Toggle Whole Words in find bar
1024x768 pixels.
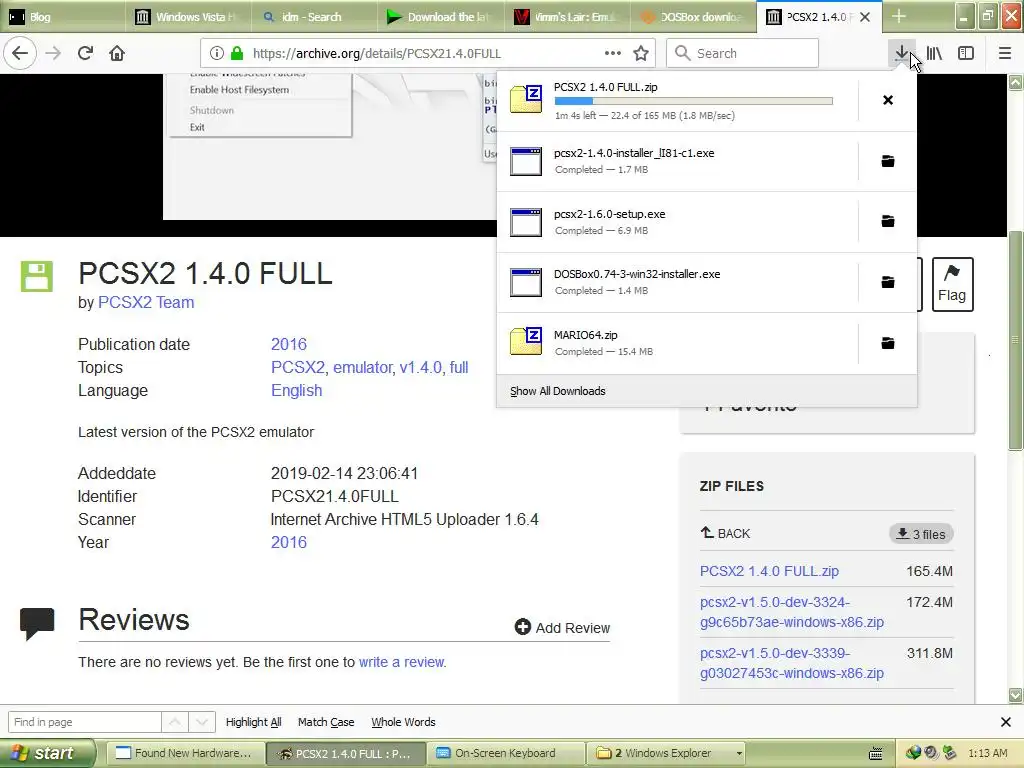point(403,722)
